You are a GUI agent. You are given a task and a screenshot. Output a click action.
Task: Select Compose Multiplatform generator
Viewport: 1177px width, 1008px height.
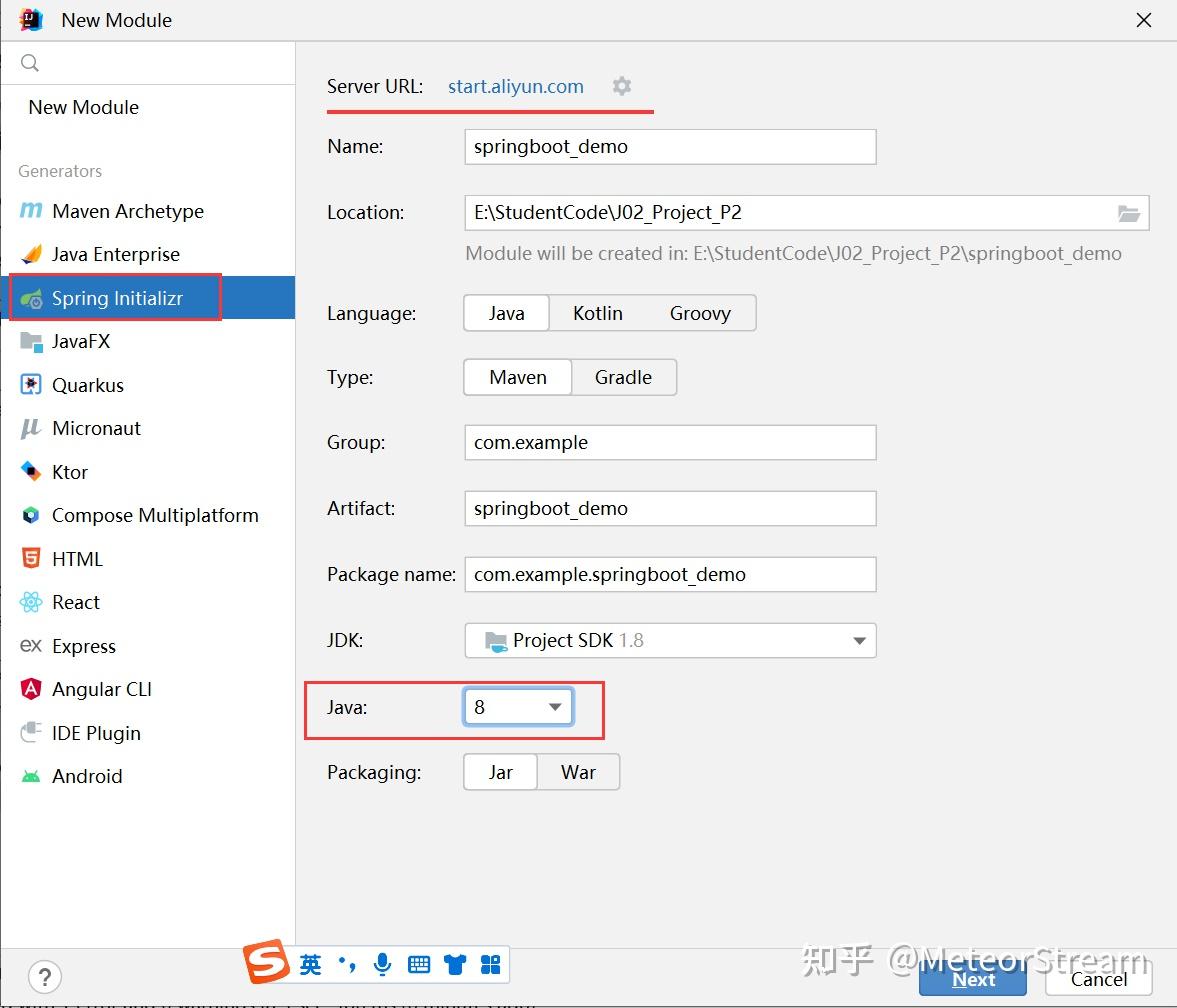(148, 516)
